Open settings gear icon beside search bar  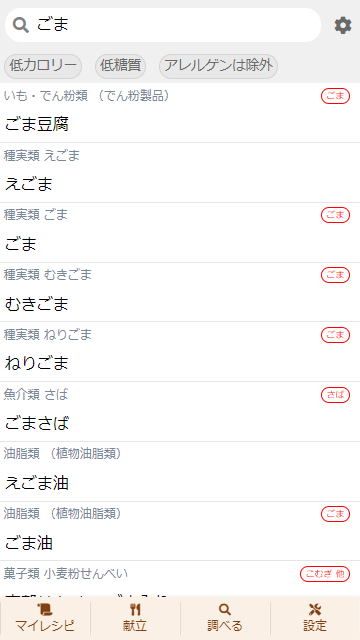coord(343,25)
